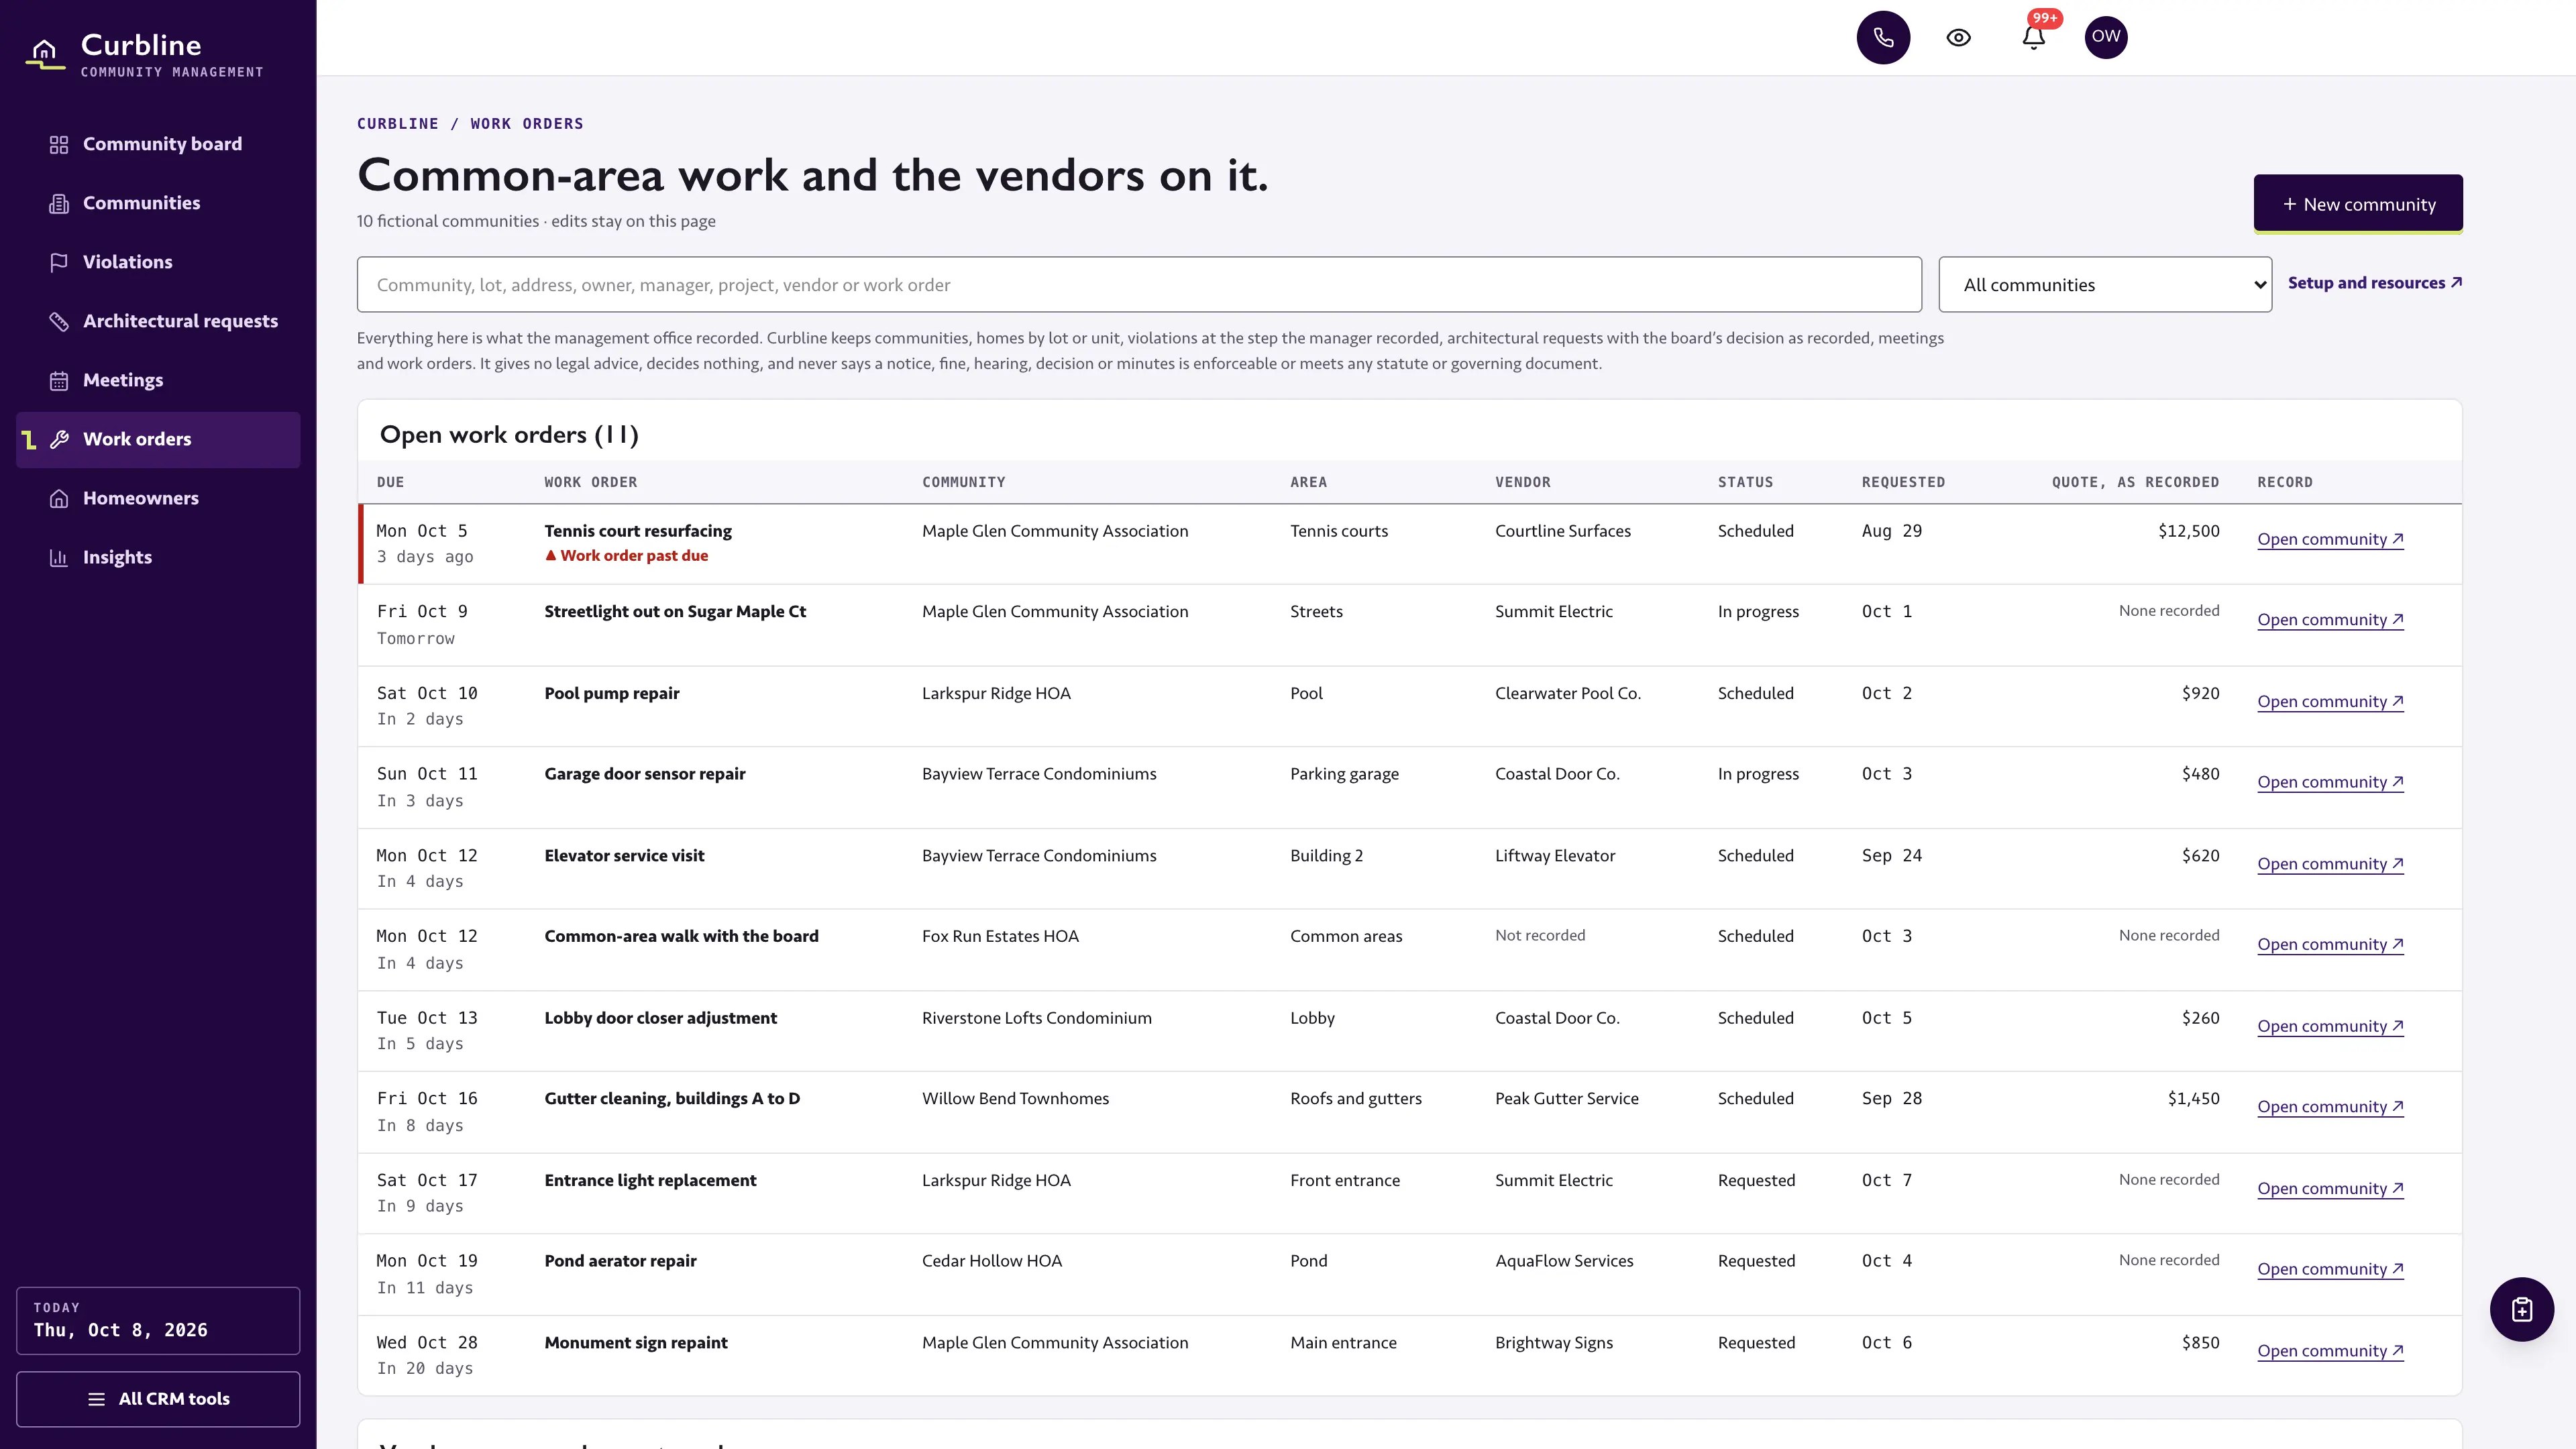2576x1449 pixels.
Task: Open community link for Gutter cleaning row
Action: click(x=2330, y=1107)
